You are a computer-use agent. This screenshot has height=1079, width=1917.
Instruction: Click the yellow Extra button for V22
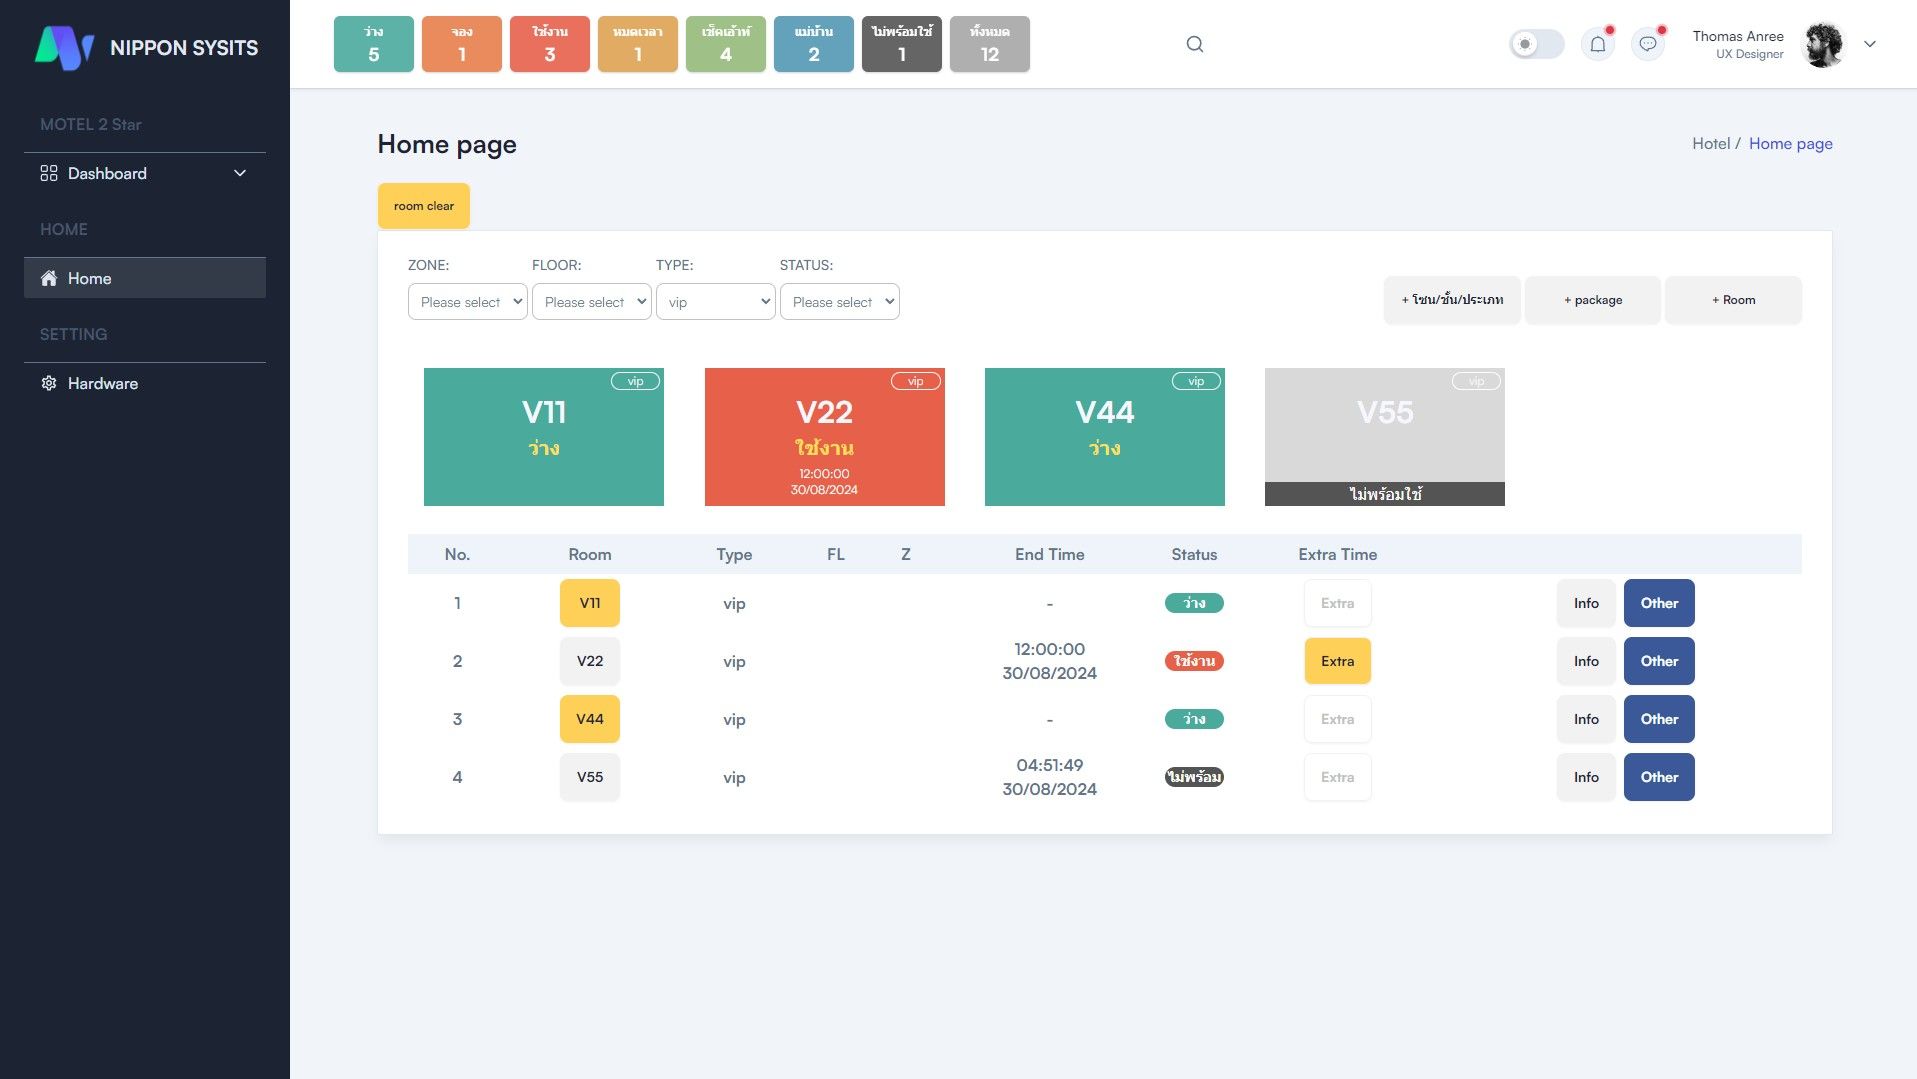(1337, 661)
